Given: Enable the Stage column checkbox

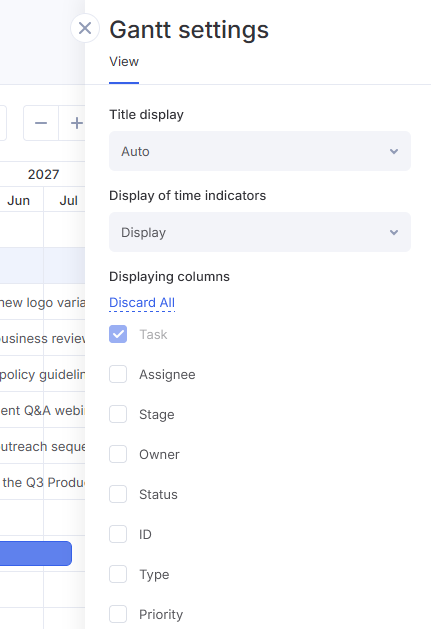Looking at the screenshot, I should click(118, 414).
